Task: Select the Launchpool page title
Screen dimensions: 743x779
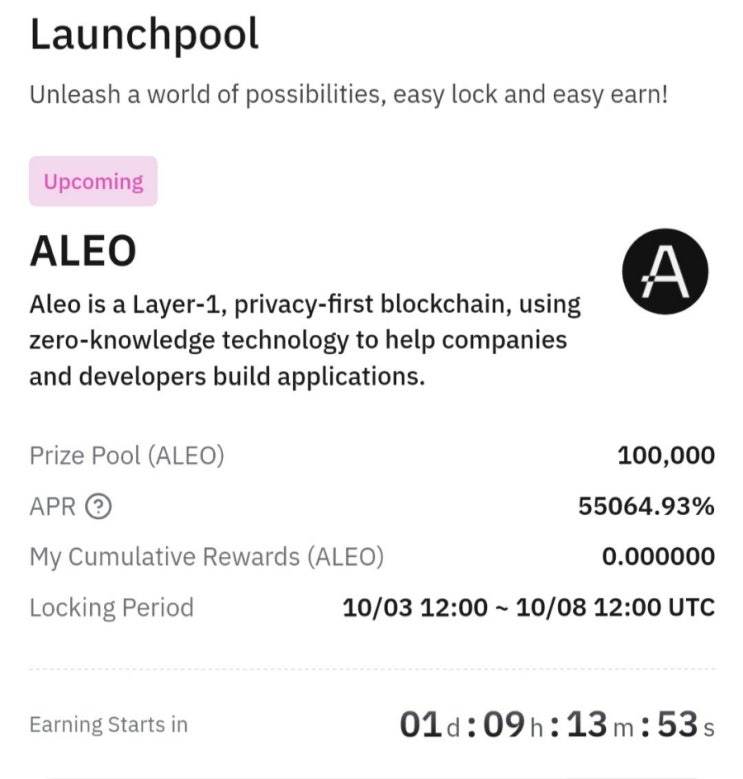Action: [x=144, y=36]
